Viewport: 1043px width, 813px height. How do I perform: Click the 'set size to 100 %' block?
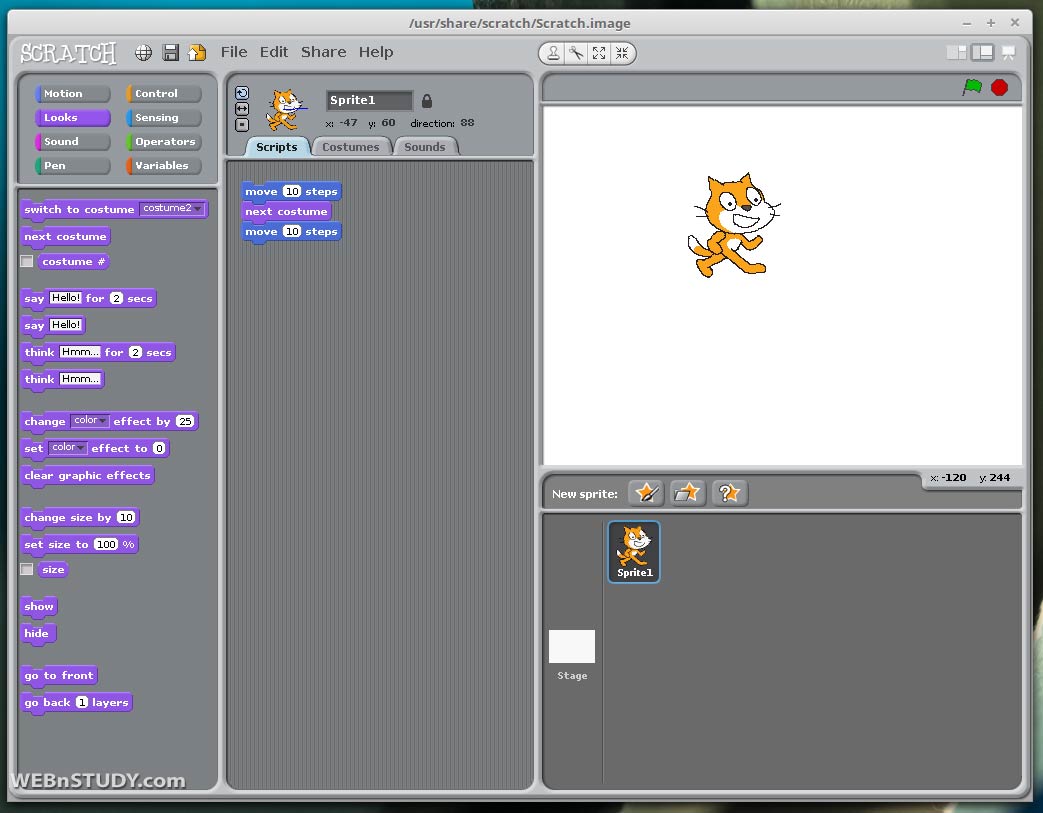coord(79,545)
